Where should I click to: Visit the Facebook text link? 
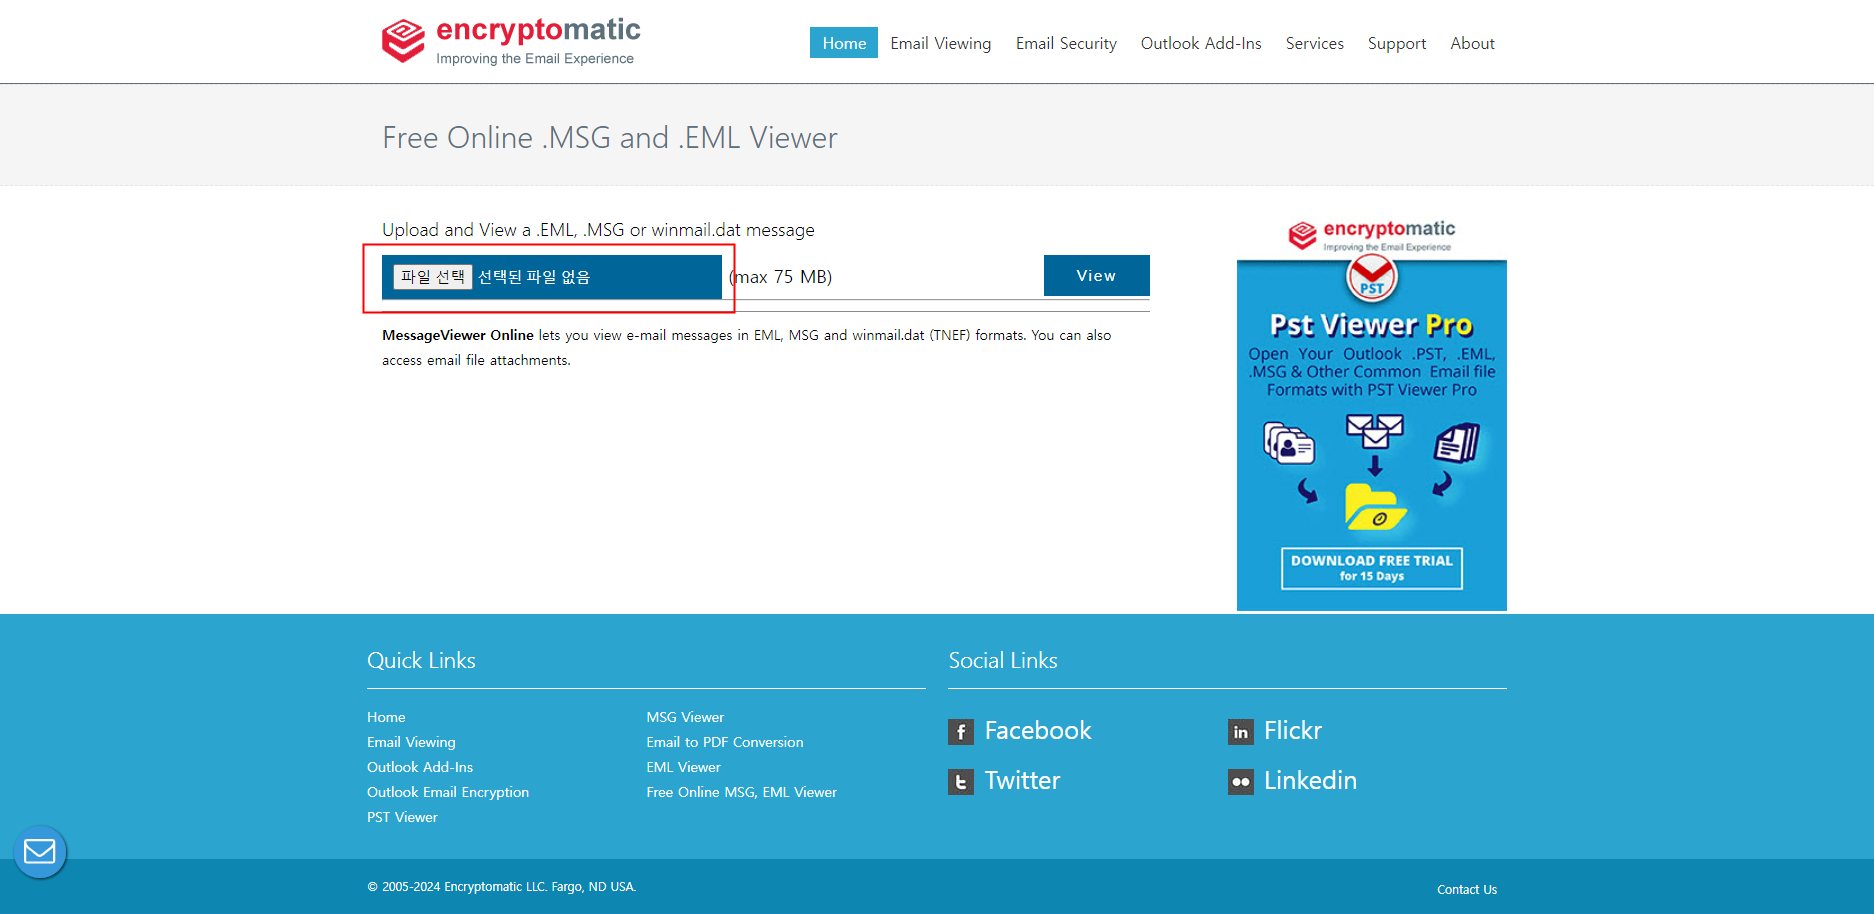coord(1038,731)
